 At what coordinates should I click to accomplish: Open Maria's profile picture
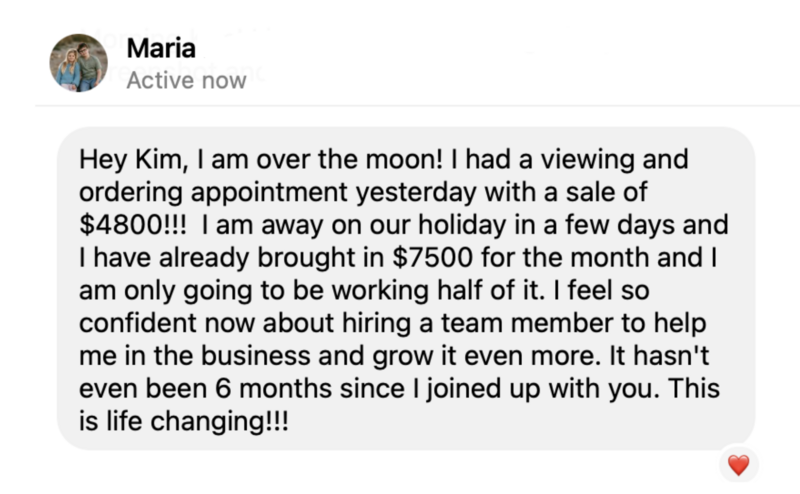79,63
